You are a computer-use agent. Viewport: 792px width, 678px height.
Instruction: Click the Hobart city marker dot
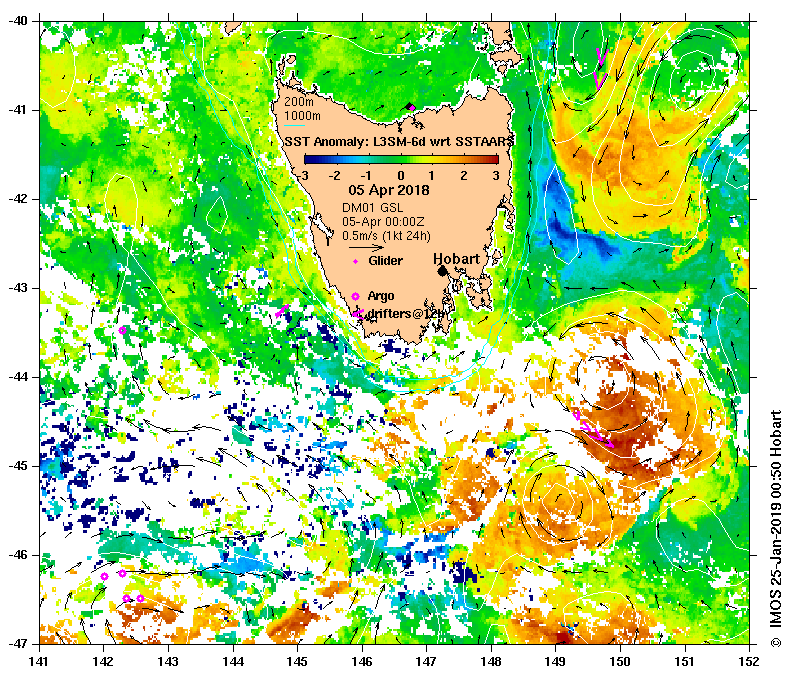point(442,271)
